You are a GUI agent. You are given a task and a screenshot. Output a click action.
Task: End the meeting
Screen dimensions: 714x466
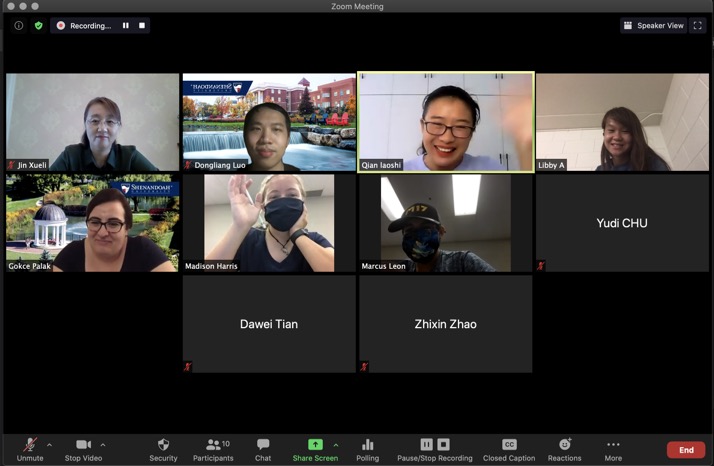[x=686, y=450]
